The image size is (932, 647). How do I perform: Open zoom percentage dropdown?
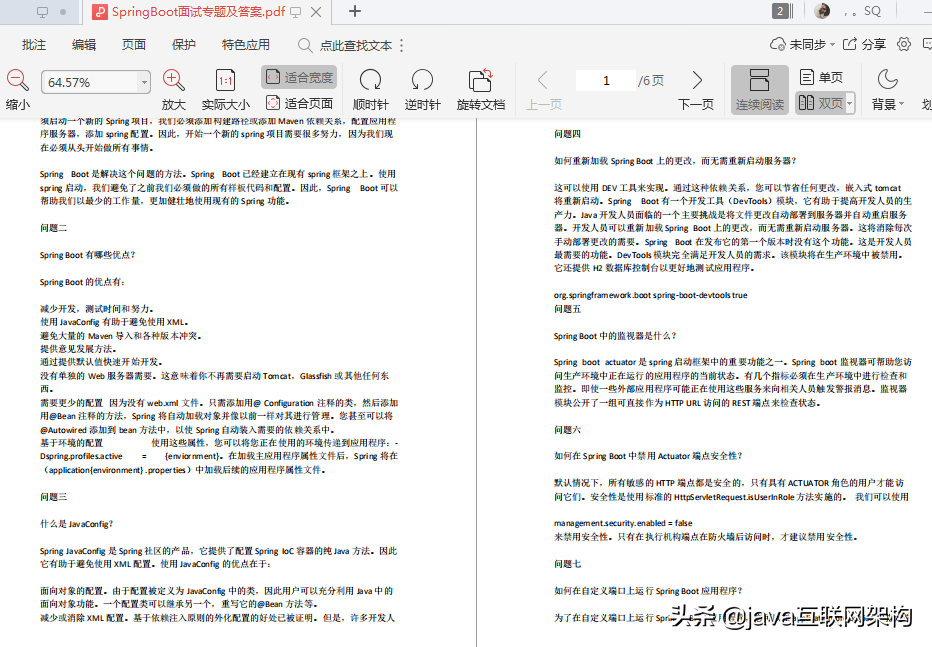coord(144,82)
